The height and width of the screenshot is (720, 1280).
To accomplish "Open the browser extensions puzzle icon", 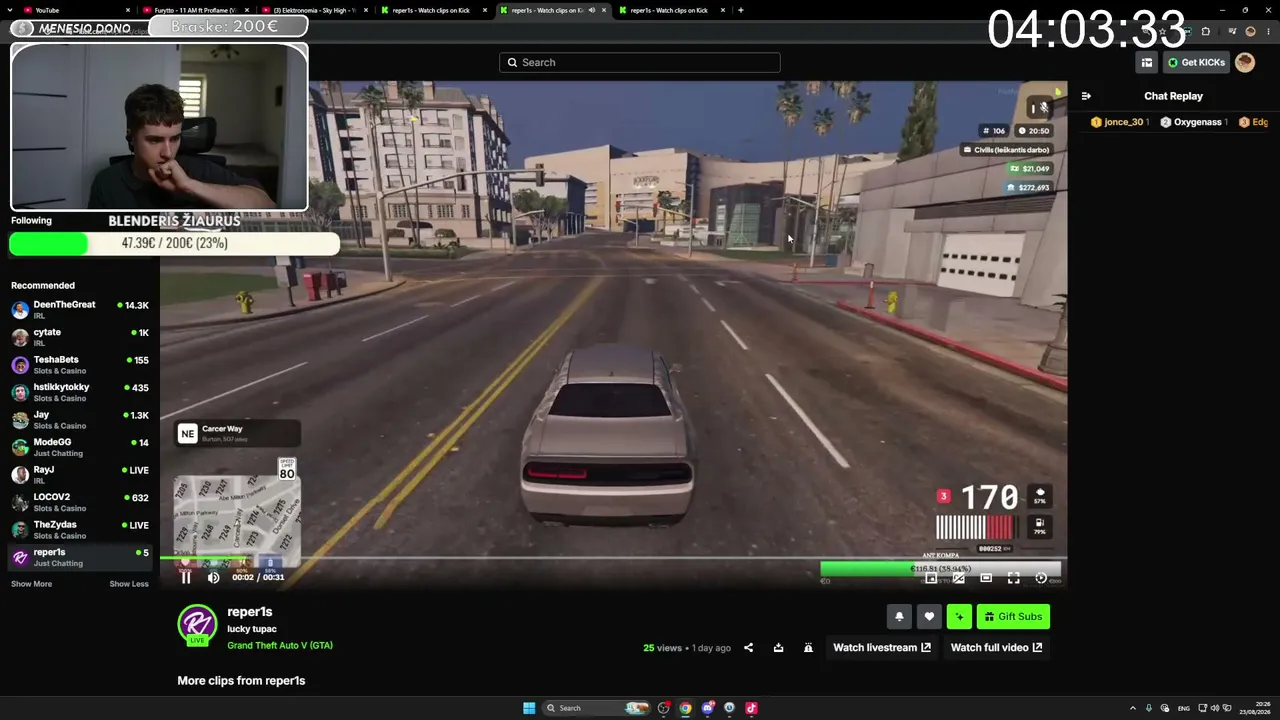I will pos(1206,31).
